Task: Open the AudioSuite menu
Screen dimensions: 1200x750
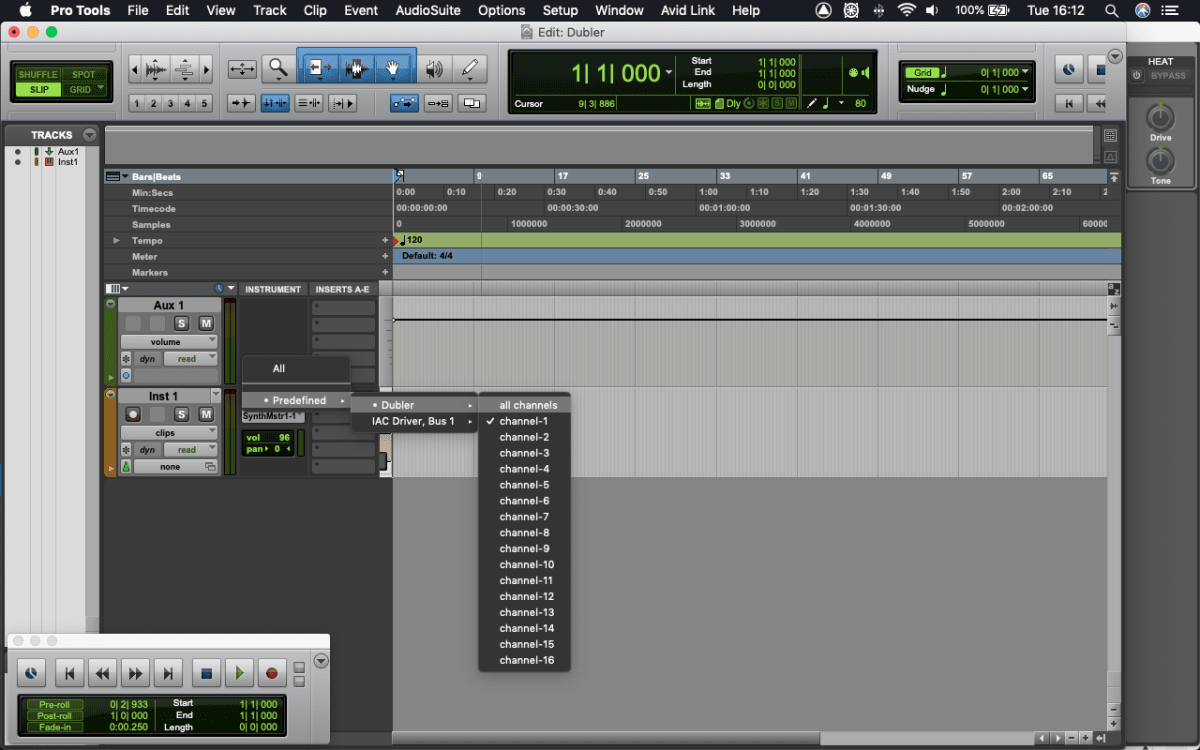Action: pyautogui.click(x=430, y=11)
